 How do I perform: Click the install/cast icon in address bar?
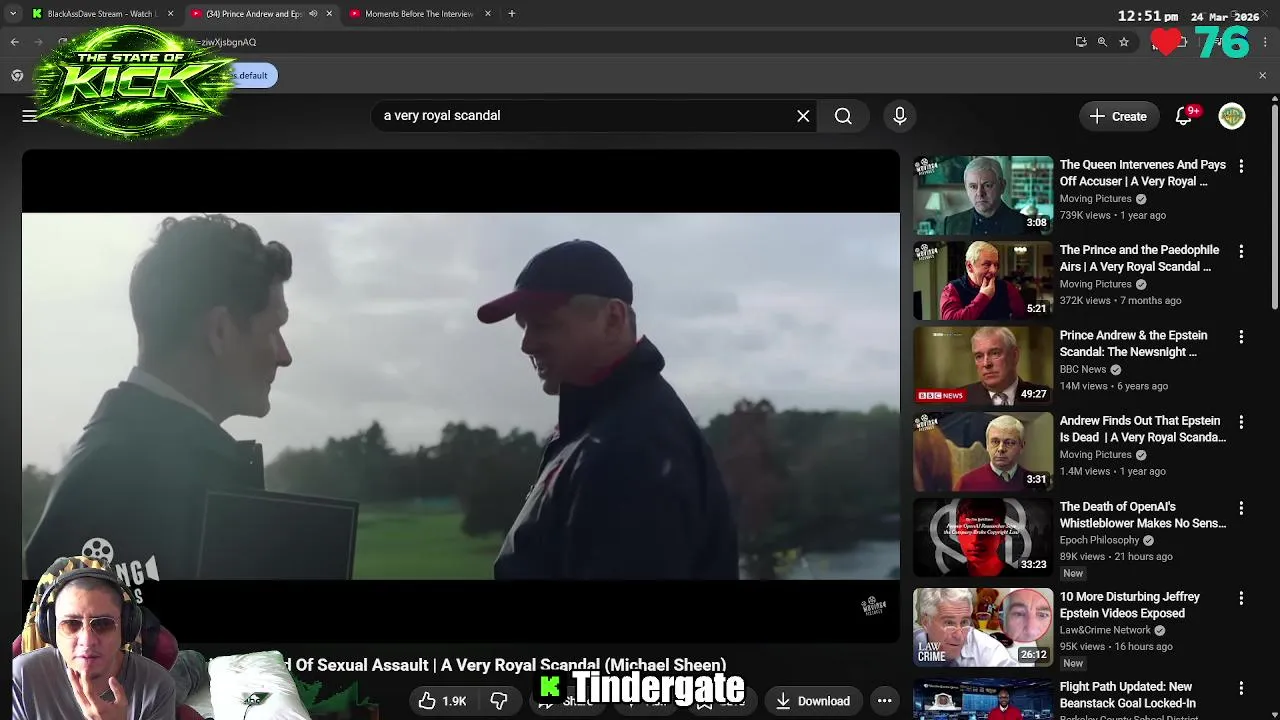(1081, 42)
